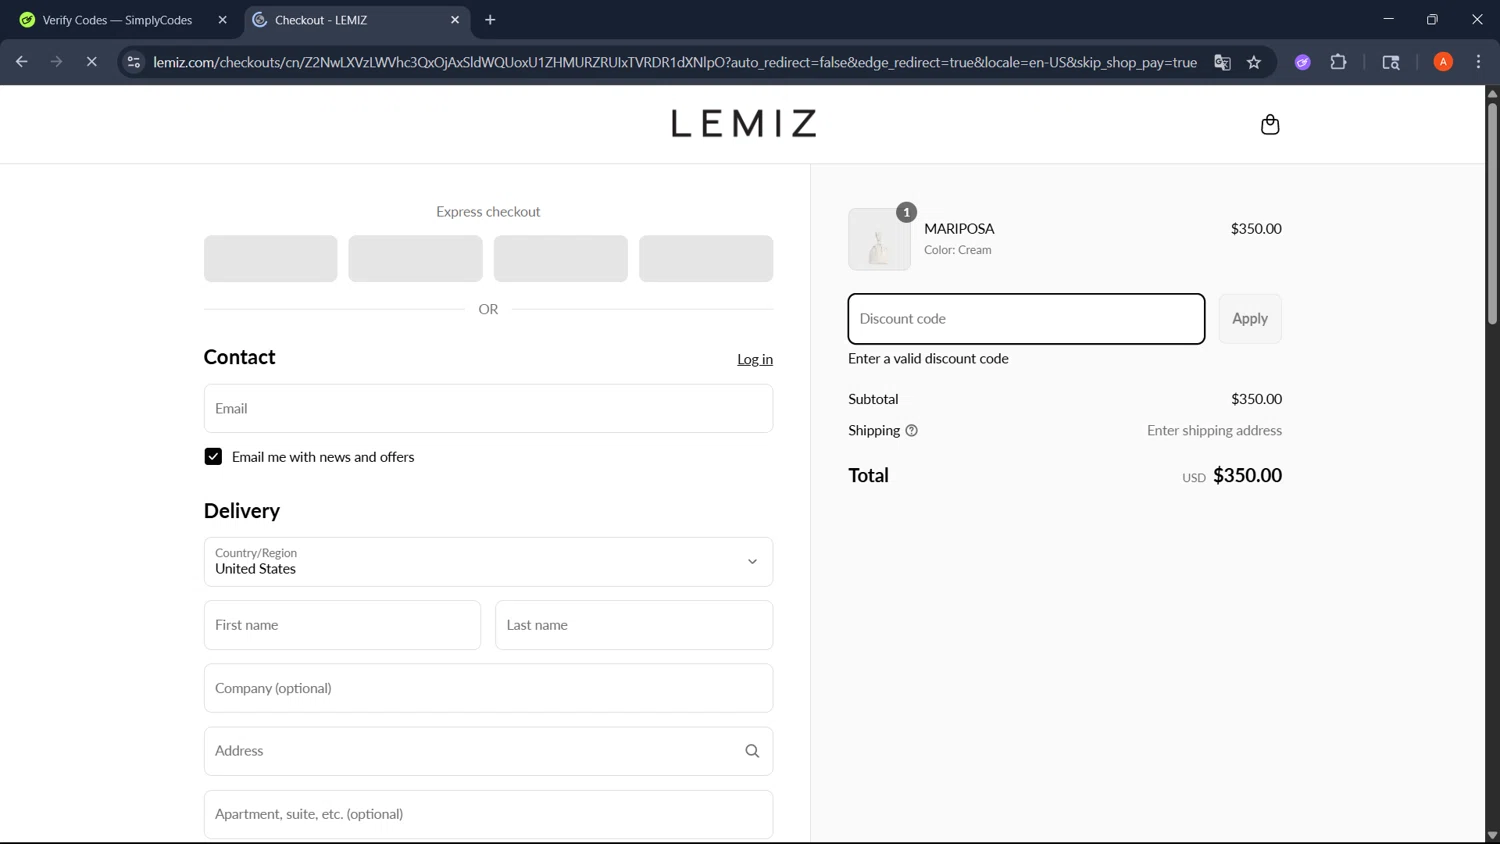Screen dimensions: 1500x844
Task: Open the Chrome three-dot menu
Action: click(x=1478, y=62)
